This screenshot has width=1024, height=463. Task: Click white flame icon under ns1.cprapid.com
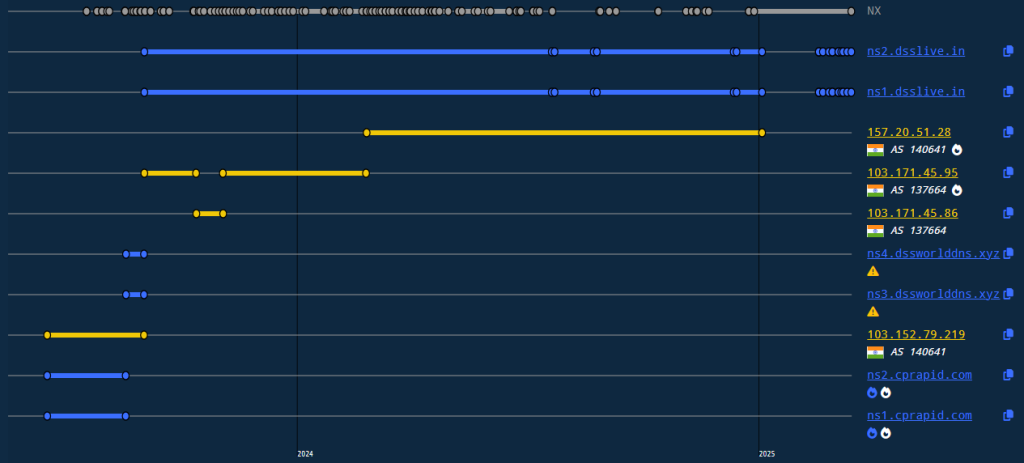click(886, 434)
